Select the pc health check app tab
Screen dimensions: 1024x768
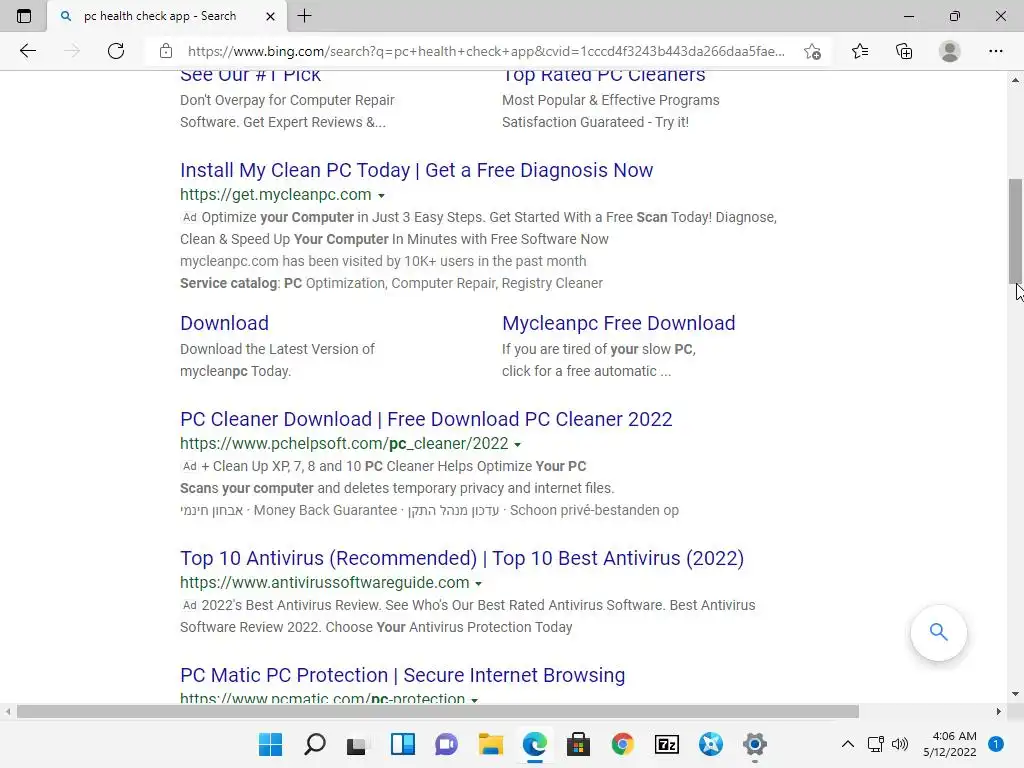[x=167, y=16]
